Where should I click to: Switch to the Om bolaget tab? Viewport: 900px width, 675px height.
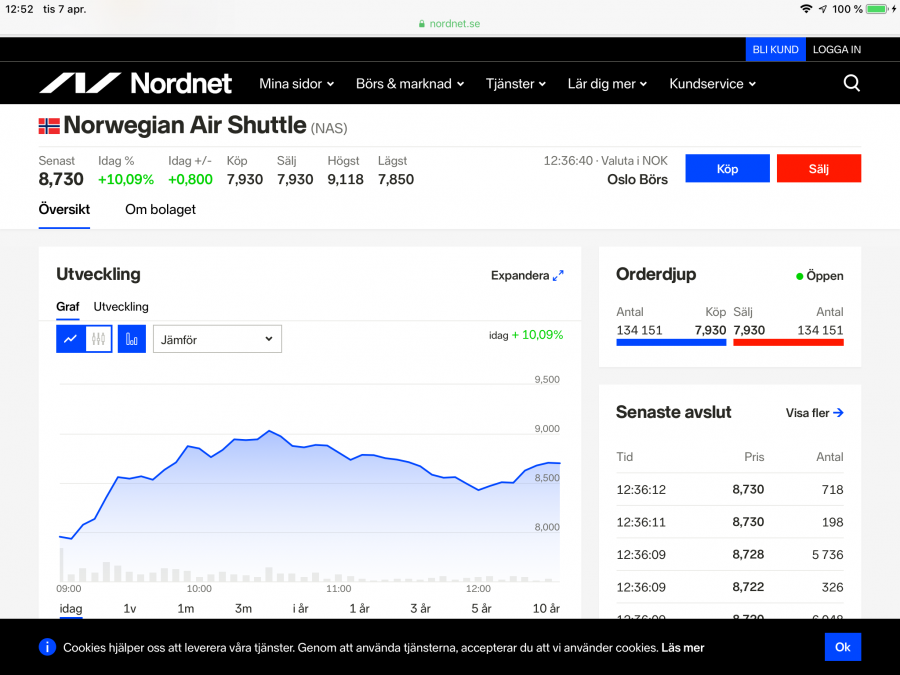pyautogui.click(x=160, y=209)
